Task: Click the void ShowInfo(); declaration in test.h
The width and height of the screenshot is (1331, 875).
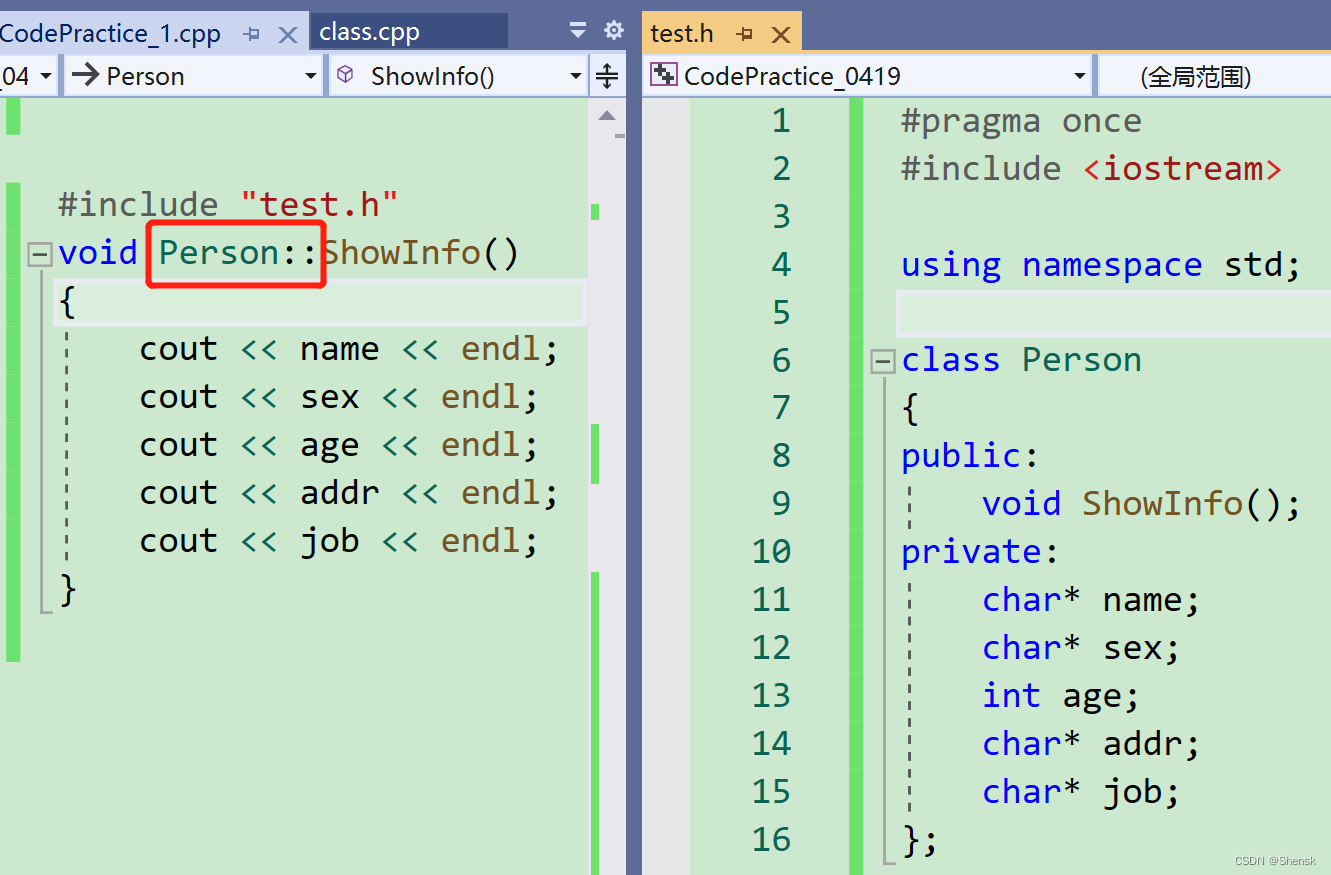Action: 1141,504
